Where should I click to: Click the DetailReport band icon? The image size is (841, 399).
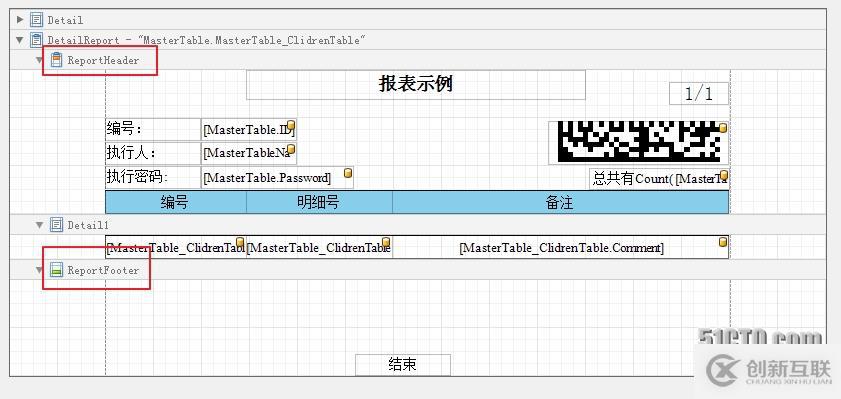[36, 40]
